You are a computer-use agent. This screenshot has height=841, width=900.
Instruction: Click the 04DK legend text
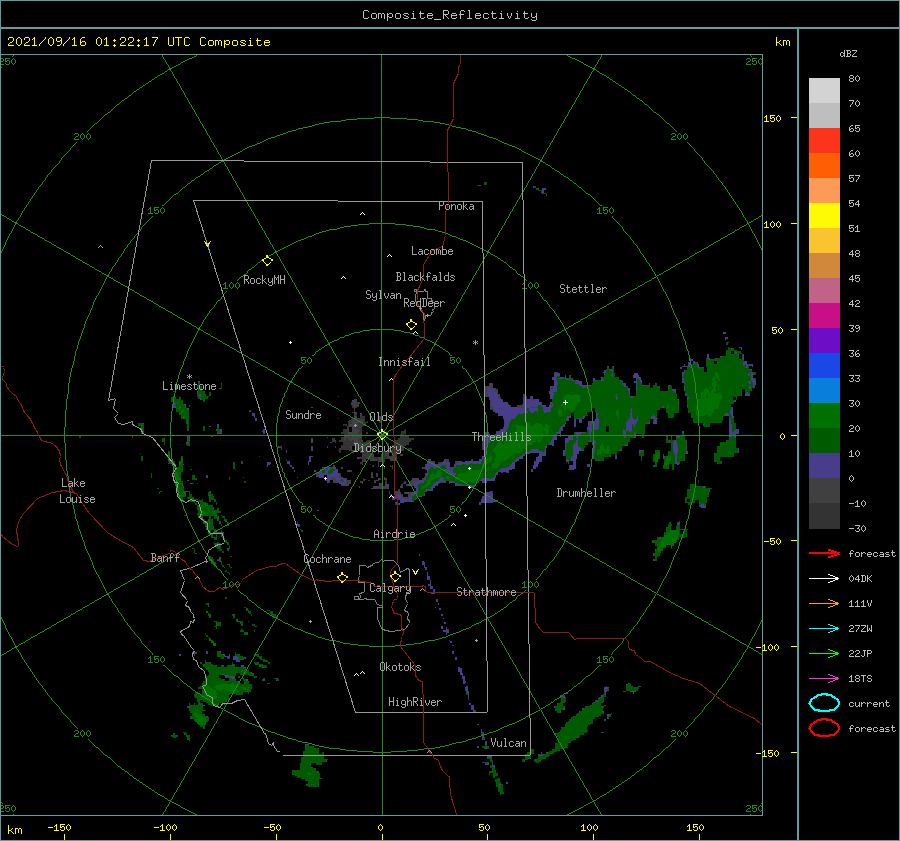click(860, 579)
